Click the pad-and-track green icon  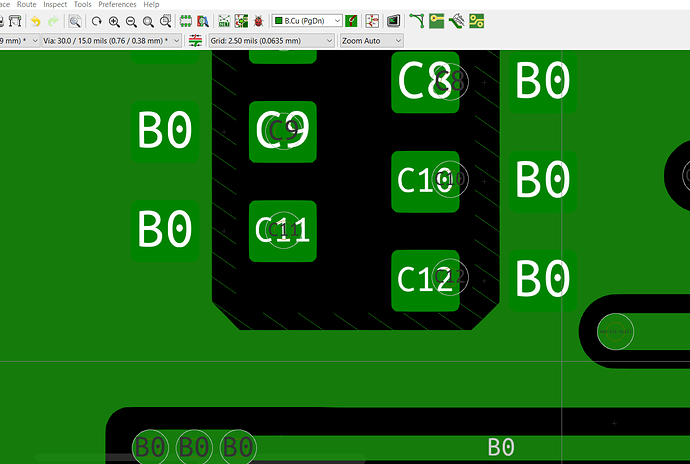(437, 21)
